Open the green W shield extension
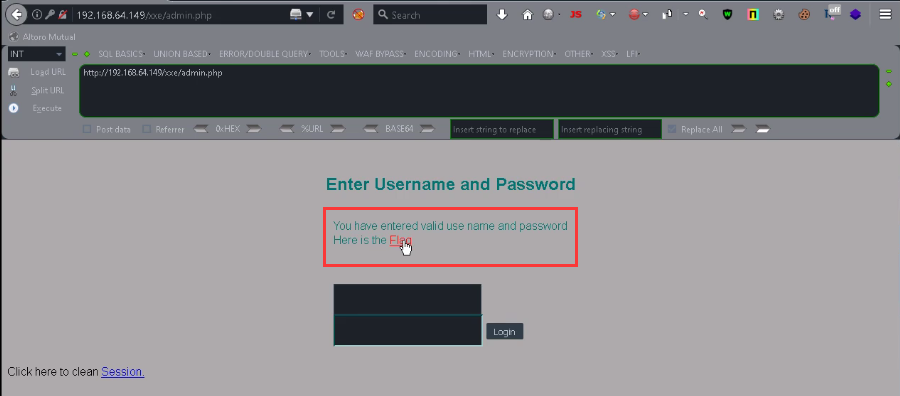The image size is (900, 396). point(727,15)
